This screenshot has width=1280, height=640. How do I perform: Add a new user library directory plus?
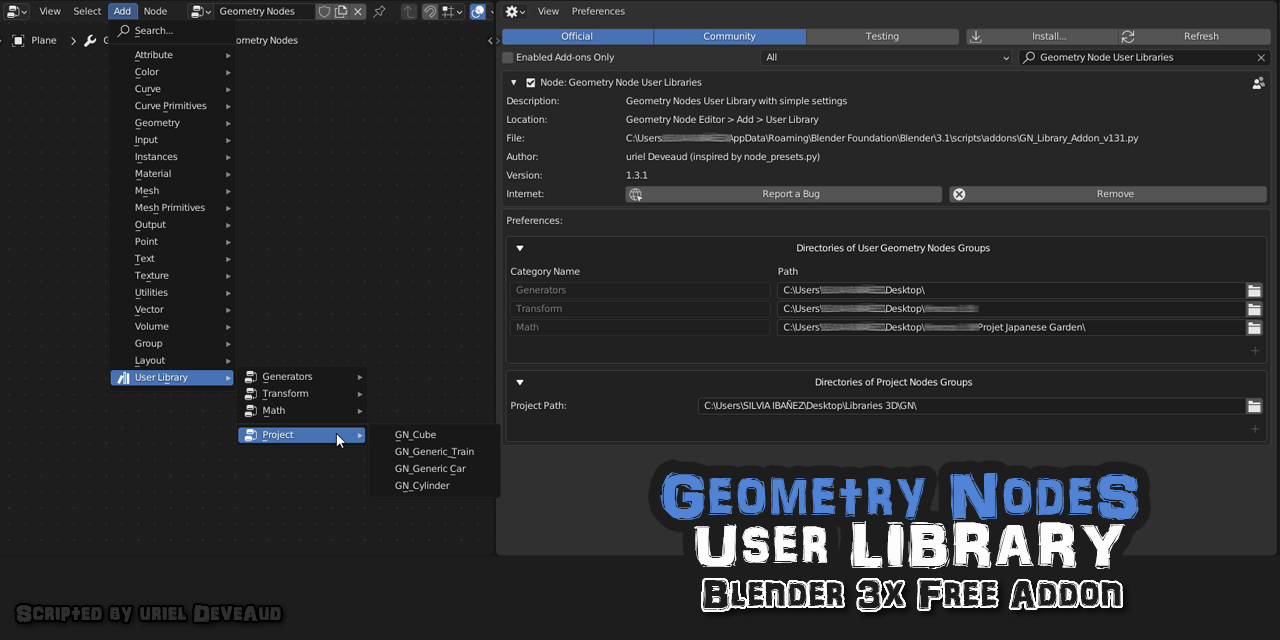1255,351
